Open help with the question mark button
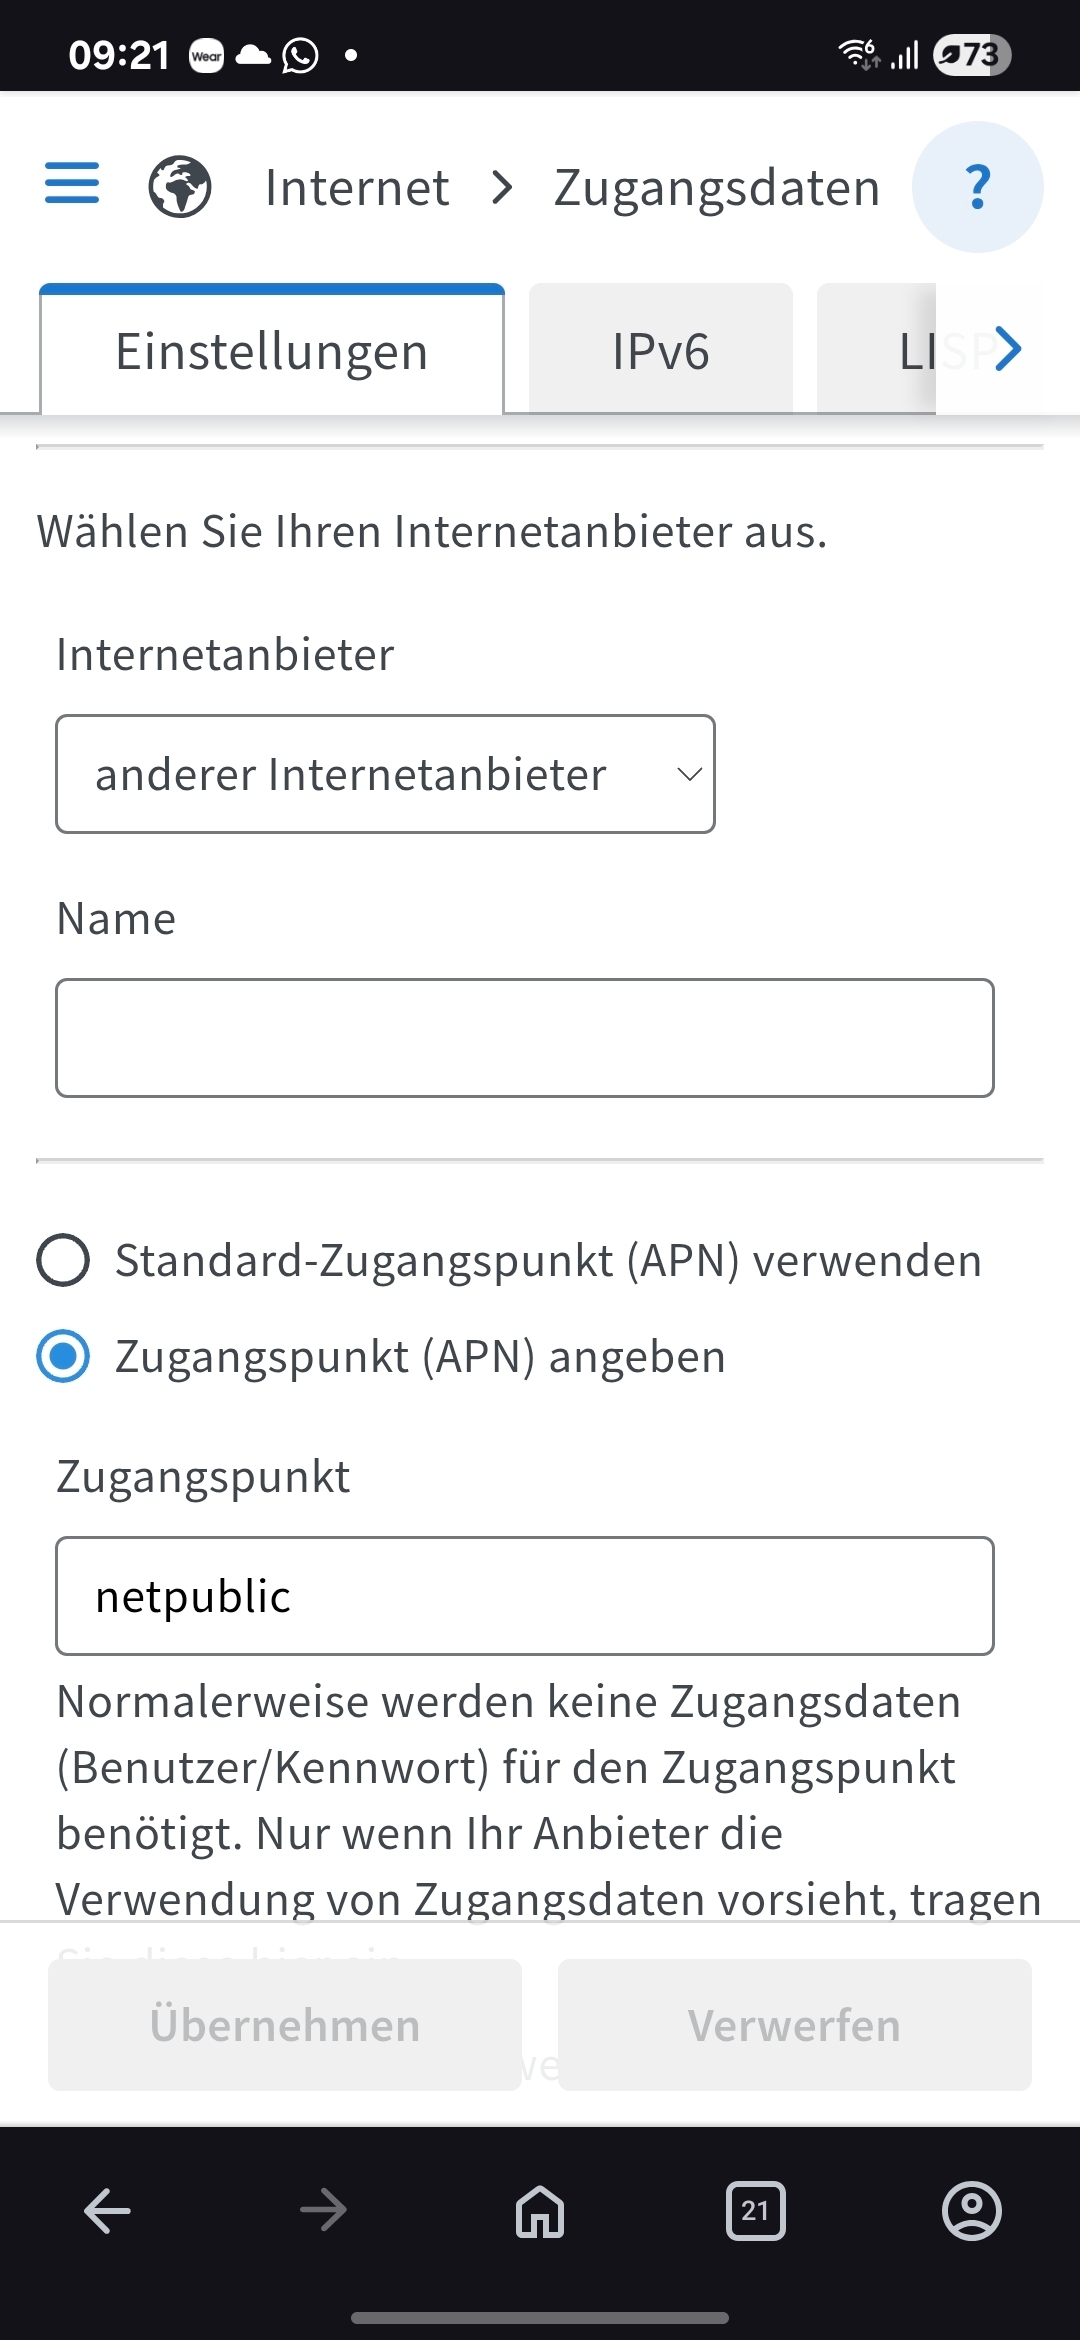The width and height of the screenshot is (1080, 2340). click(x=977, y=187)
